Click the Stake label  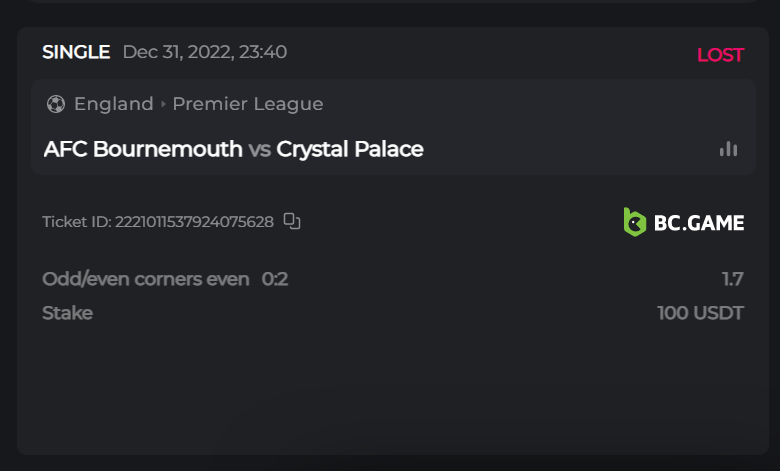click(x=67, y=313)
